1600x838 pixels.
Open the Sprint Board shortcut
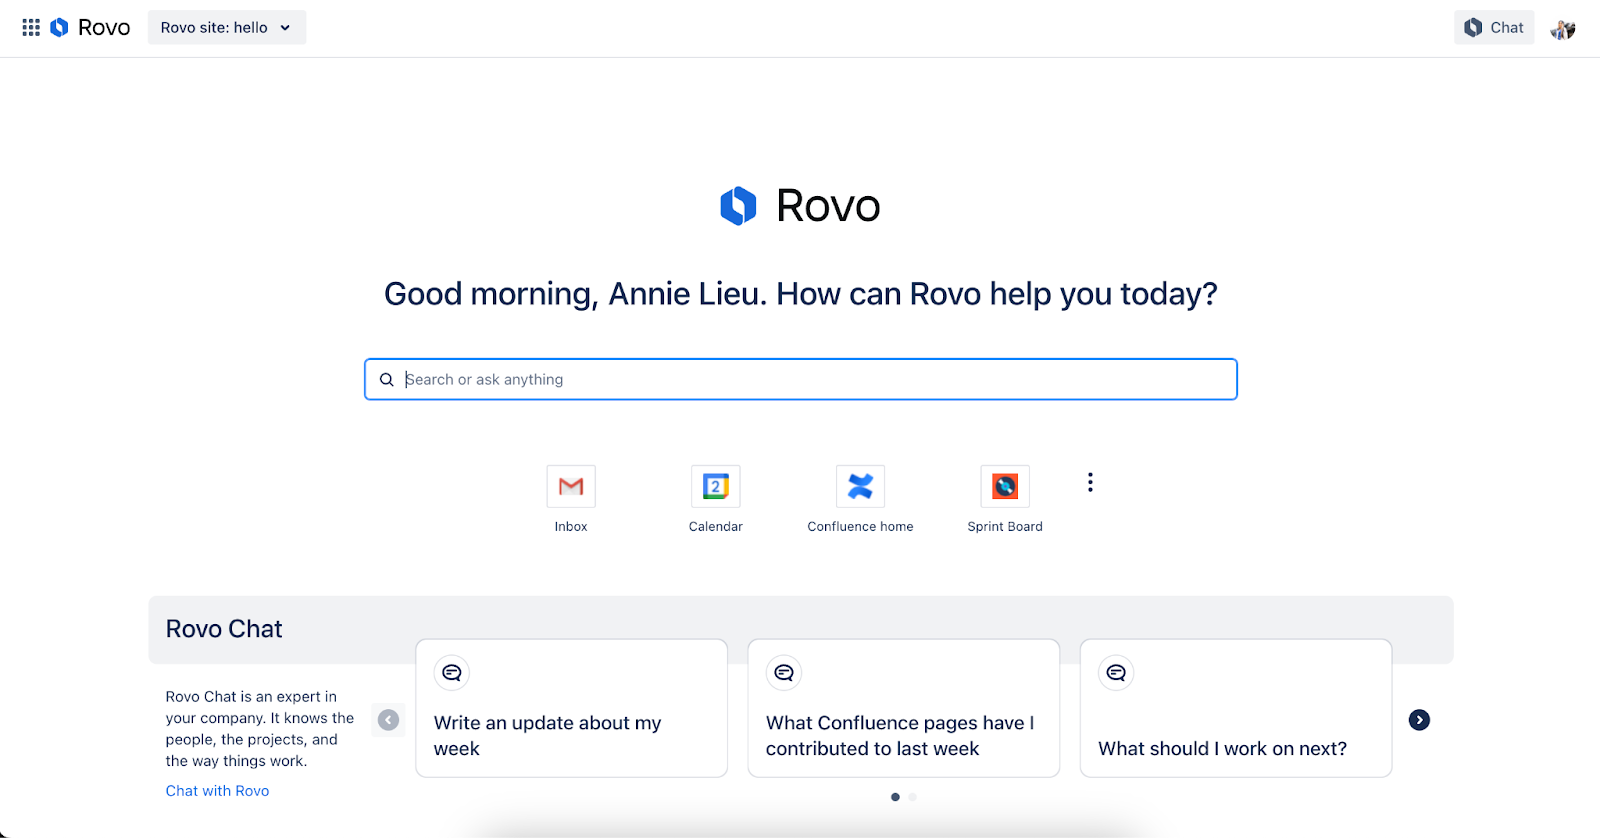click(x=1005, y=486)
